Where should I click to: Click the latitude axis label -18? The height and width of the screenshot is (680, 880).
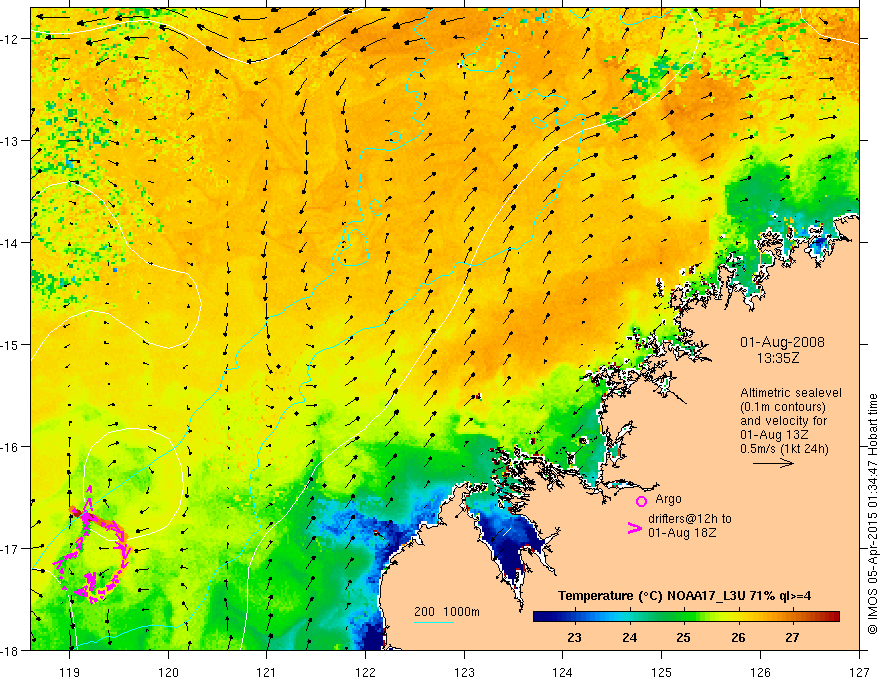tap(11, 650)
